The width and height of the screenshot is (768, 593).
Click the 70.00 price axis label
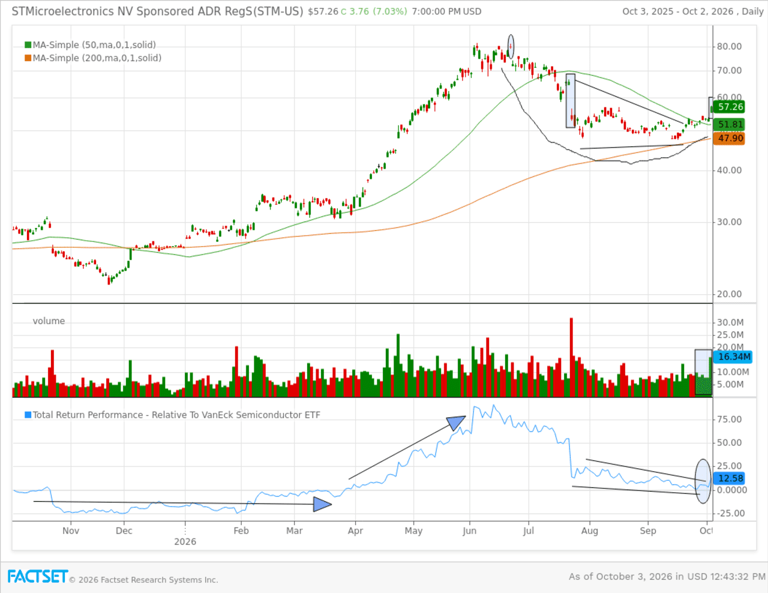[729, 71]
